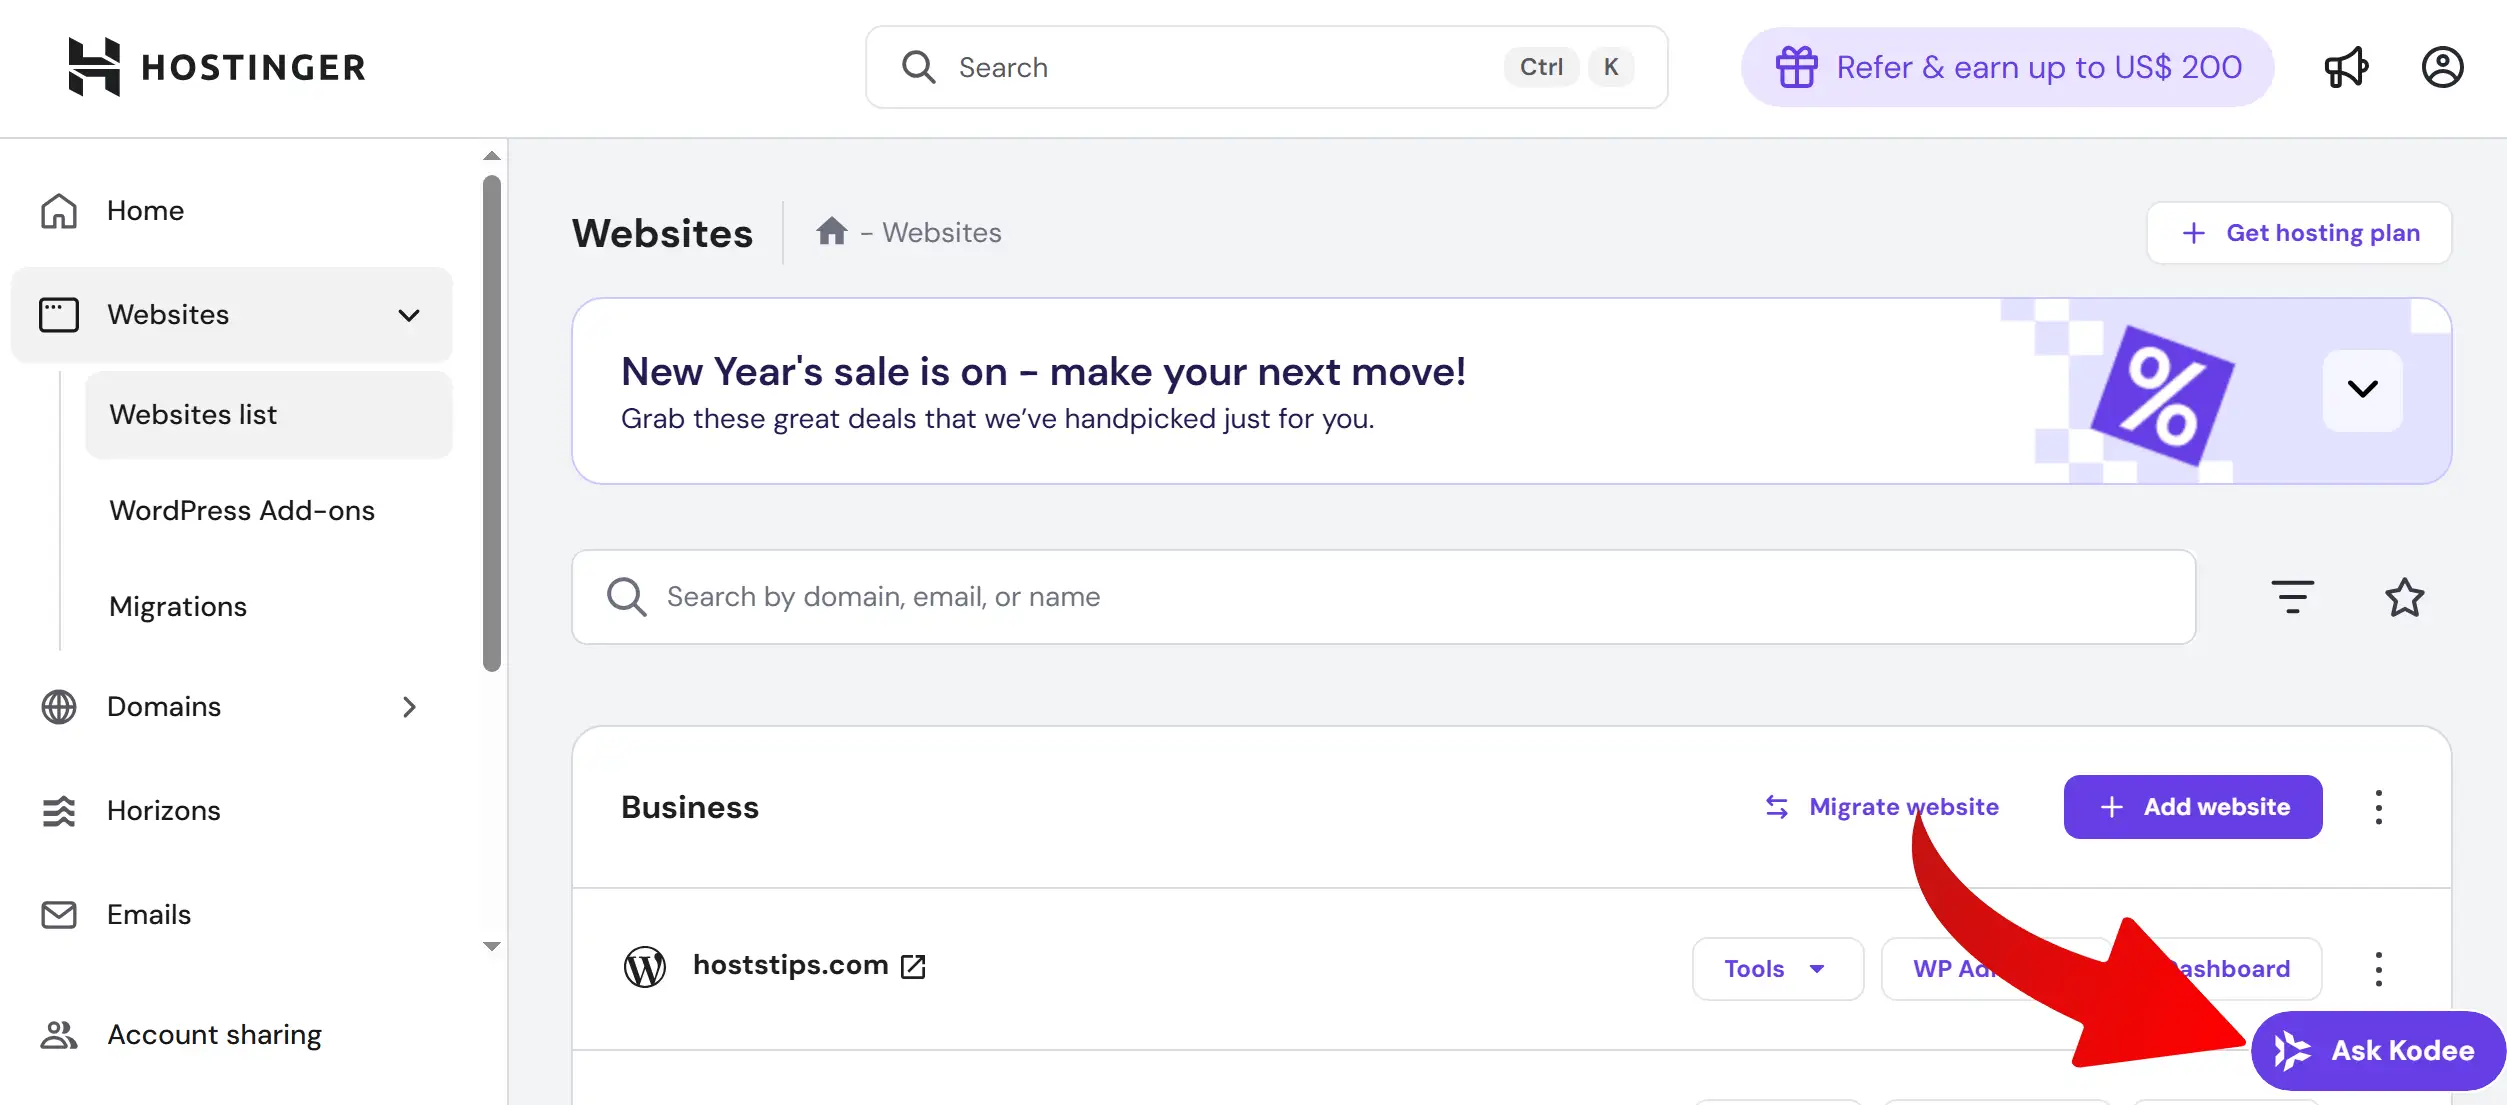The height and width of the screenshot is (1105, 2507).
Task: Expand New Year's sale banner chevron
Action: point(2362,390)
